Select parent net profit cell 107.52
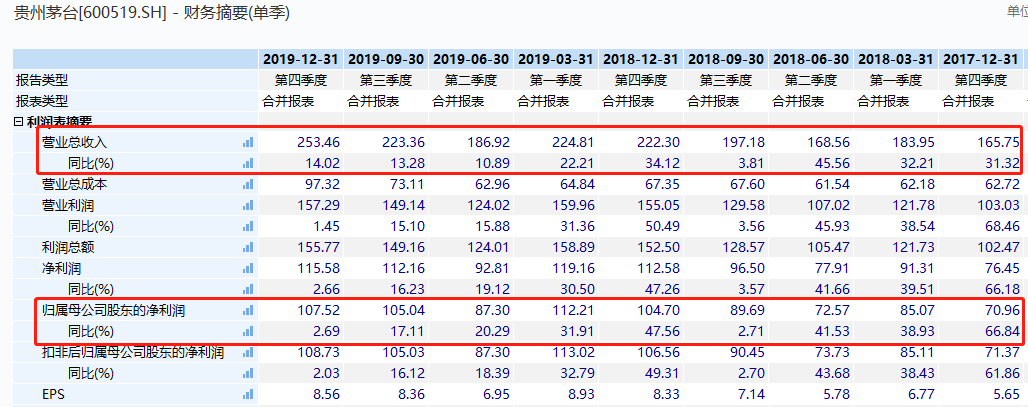The width and height of the screenshot is (1028, 407). point(319,310)
